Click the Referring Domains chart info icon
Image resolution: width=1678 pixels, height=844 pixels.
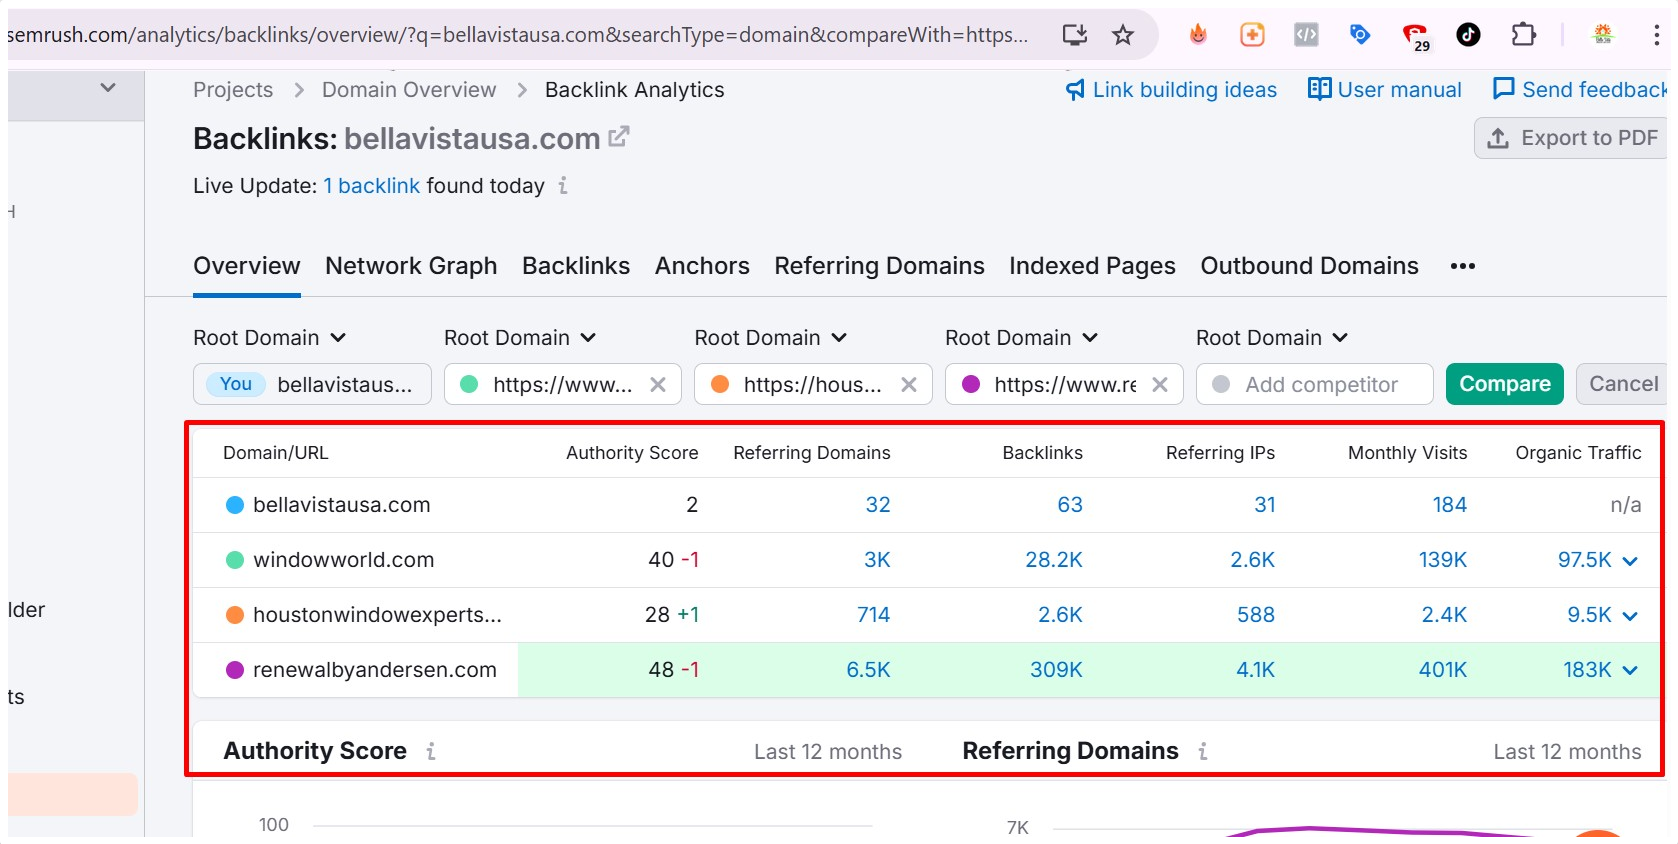point(1203,751)
